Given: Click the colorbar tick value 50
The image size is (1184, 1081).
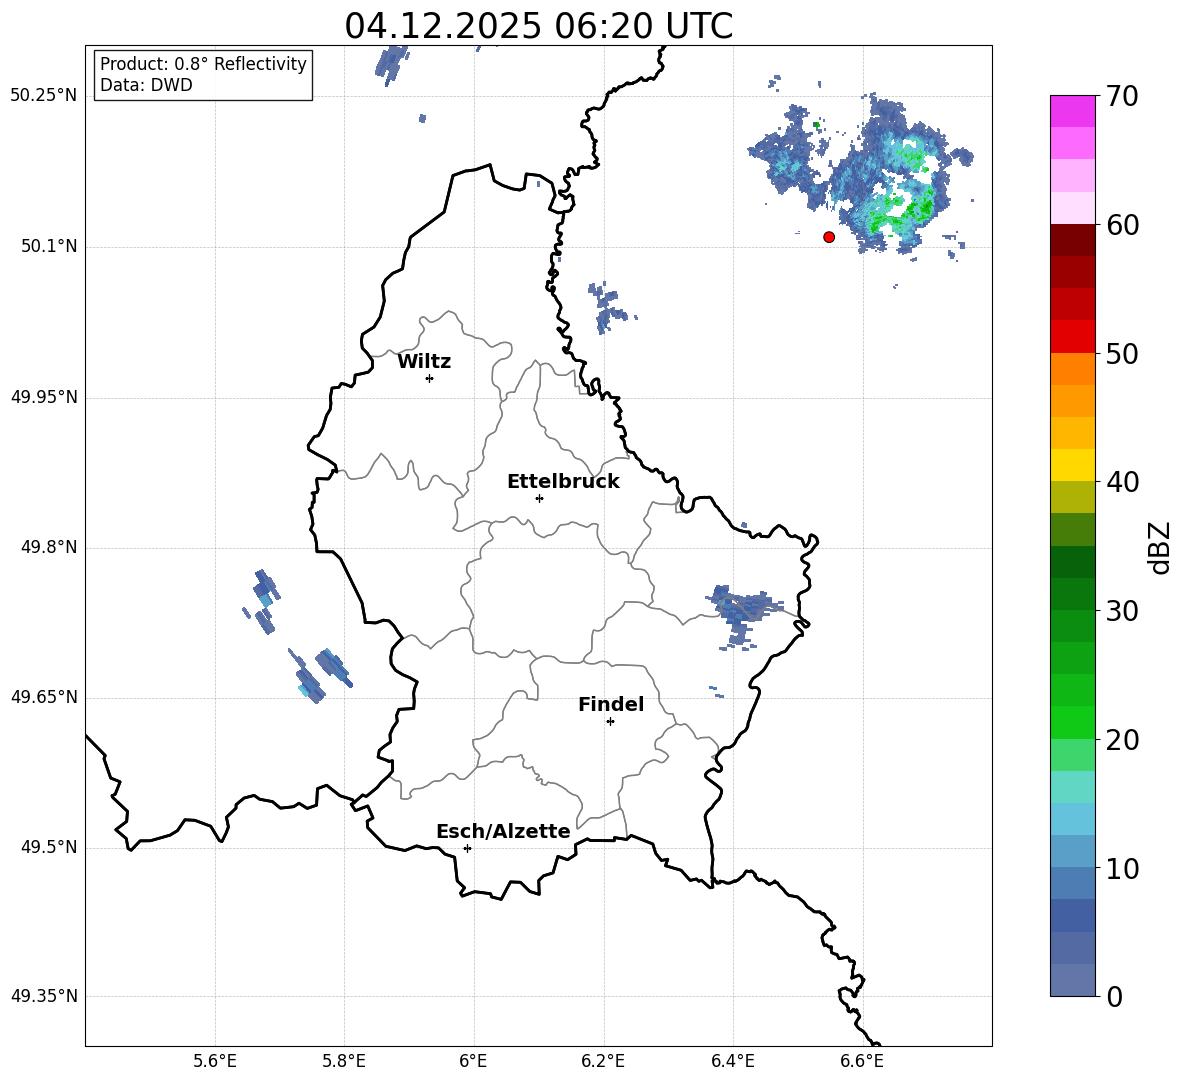Looking at the screenshot, I should pos(1122,353).
